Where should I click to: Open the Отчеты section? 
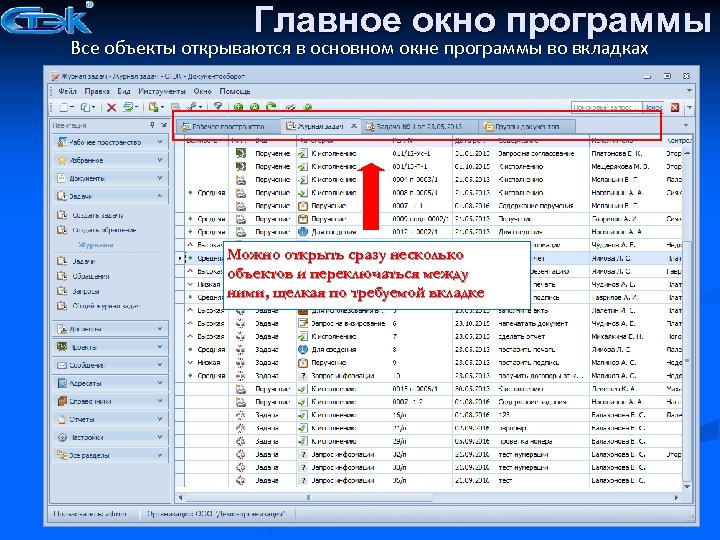click(110, 419)
